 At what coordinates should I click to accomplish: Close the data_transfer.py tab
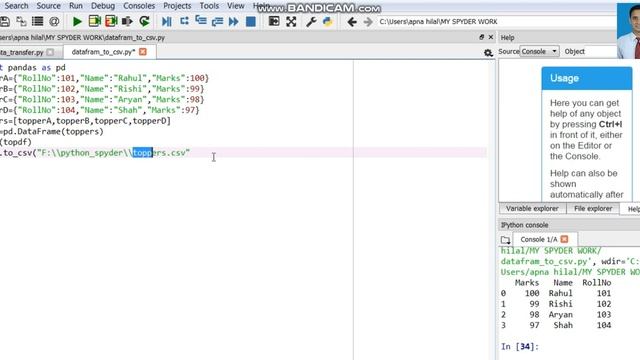(x=50, y=52)
